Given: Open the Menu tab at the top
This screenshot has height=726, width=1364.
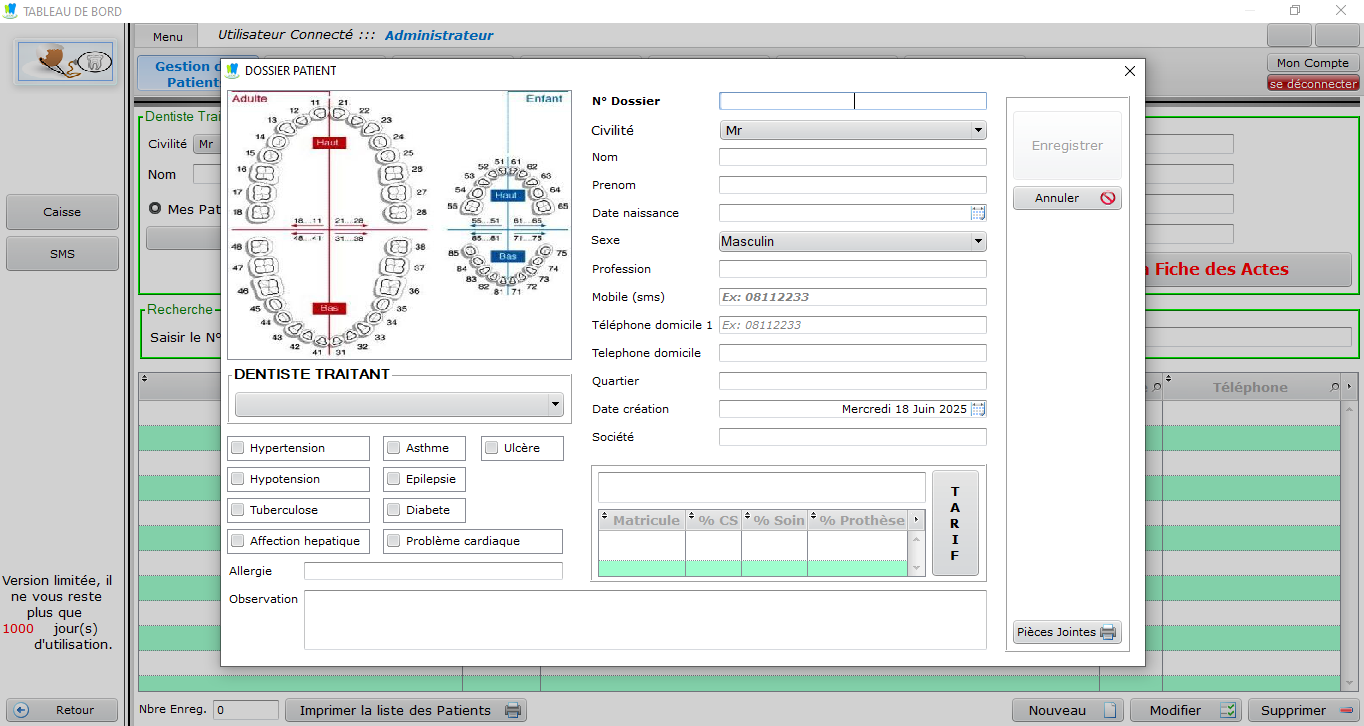Looking at the screenshot, I should pyautogui.click(x=168, y=37).
